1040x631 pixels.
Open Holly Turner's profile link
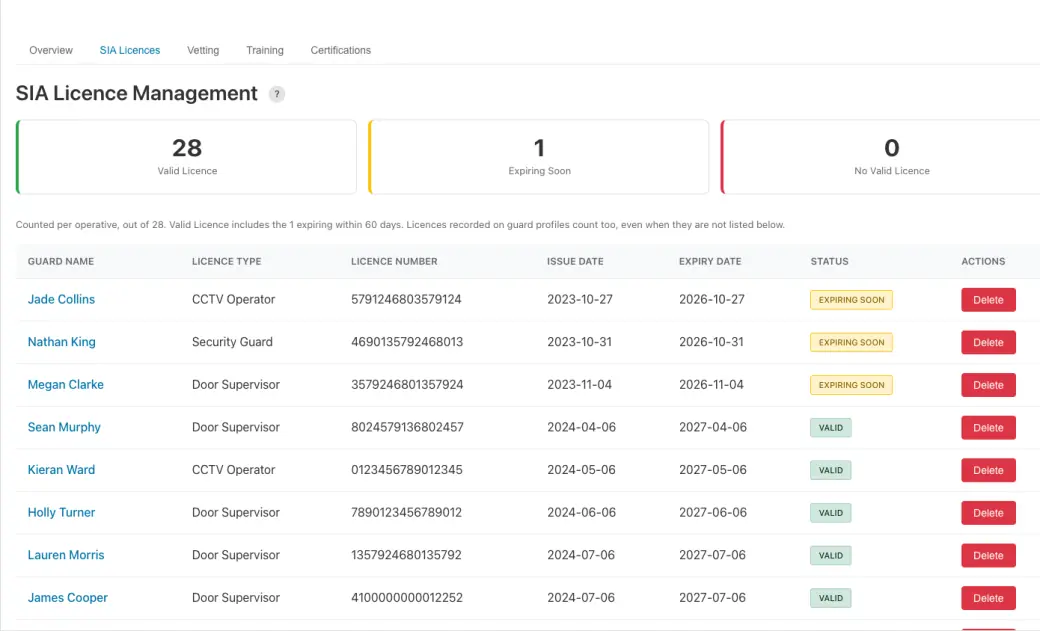61,512
